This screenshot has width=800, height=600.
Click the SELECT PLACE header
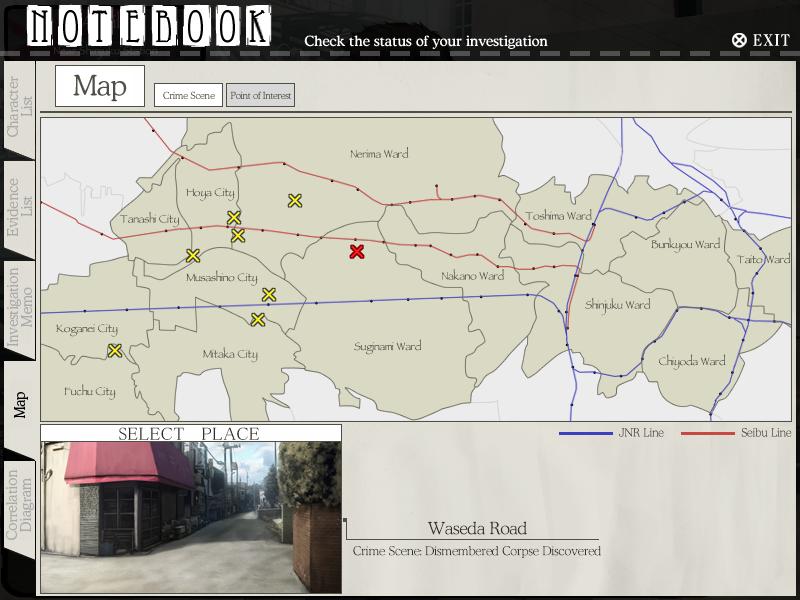pyautogui.click(x=189, y=434)
